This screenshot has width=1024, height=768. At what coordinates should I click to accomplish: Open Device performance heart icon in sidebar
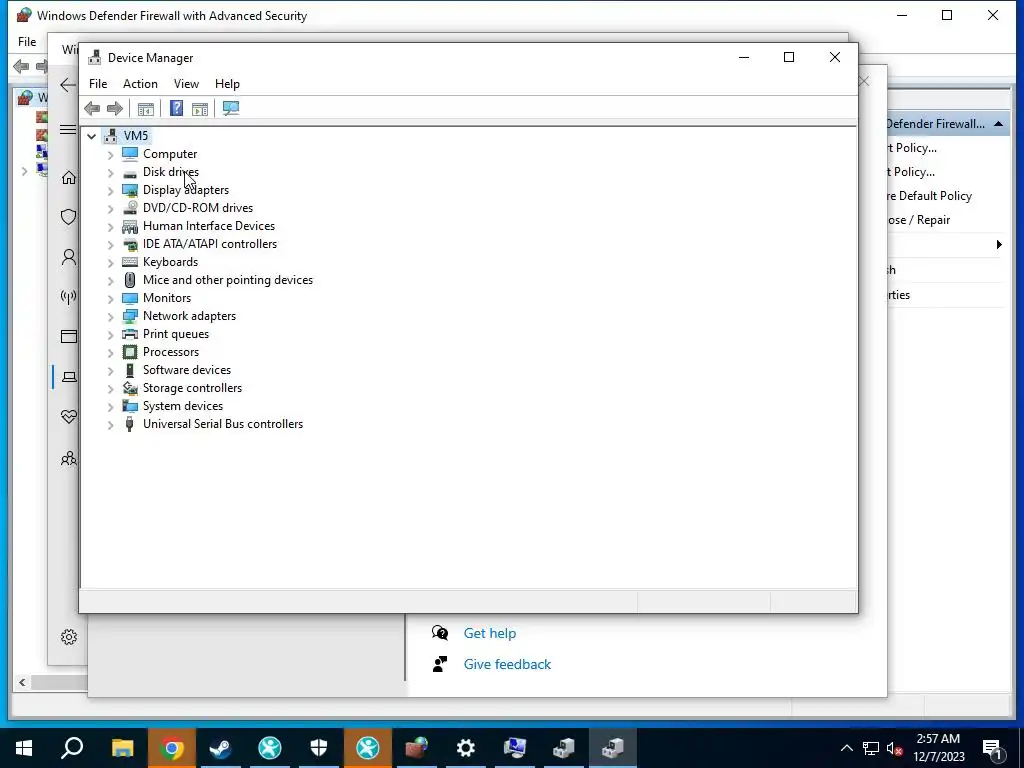69,417
